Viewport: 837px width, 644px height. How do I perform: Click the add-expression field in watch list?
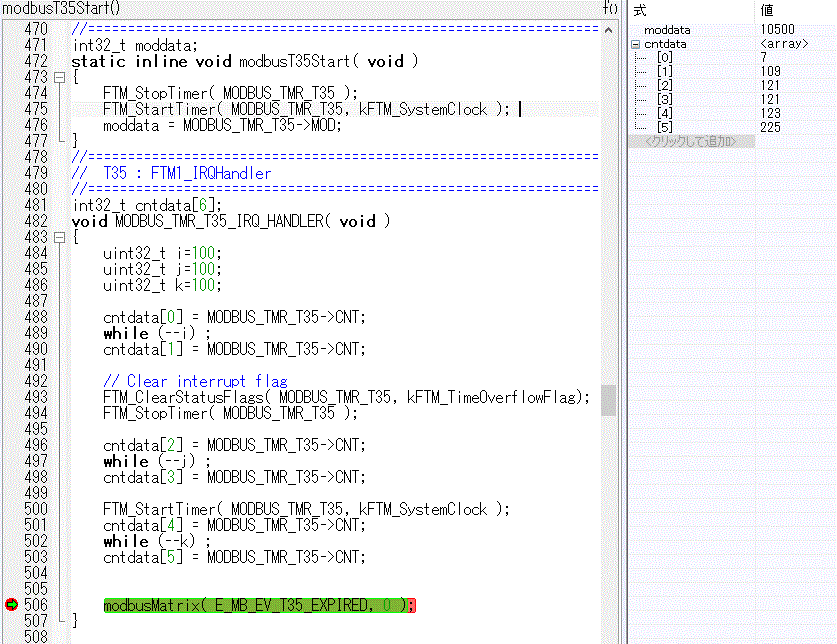click(691, 142)
